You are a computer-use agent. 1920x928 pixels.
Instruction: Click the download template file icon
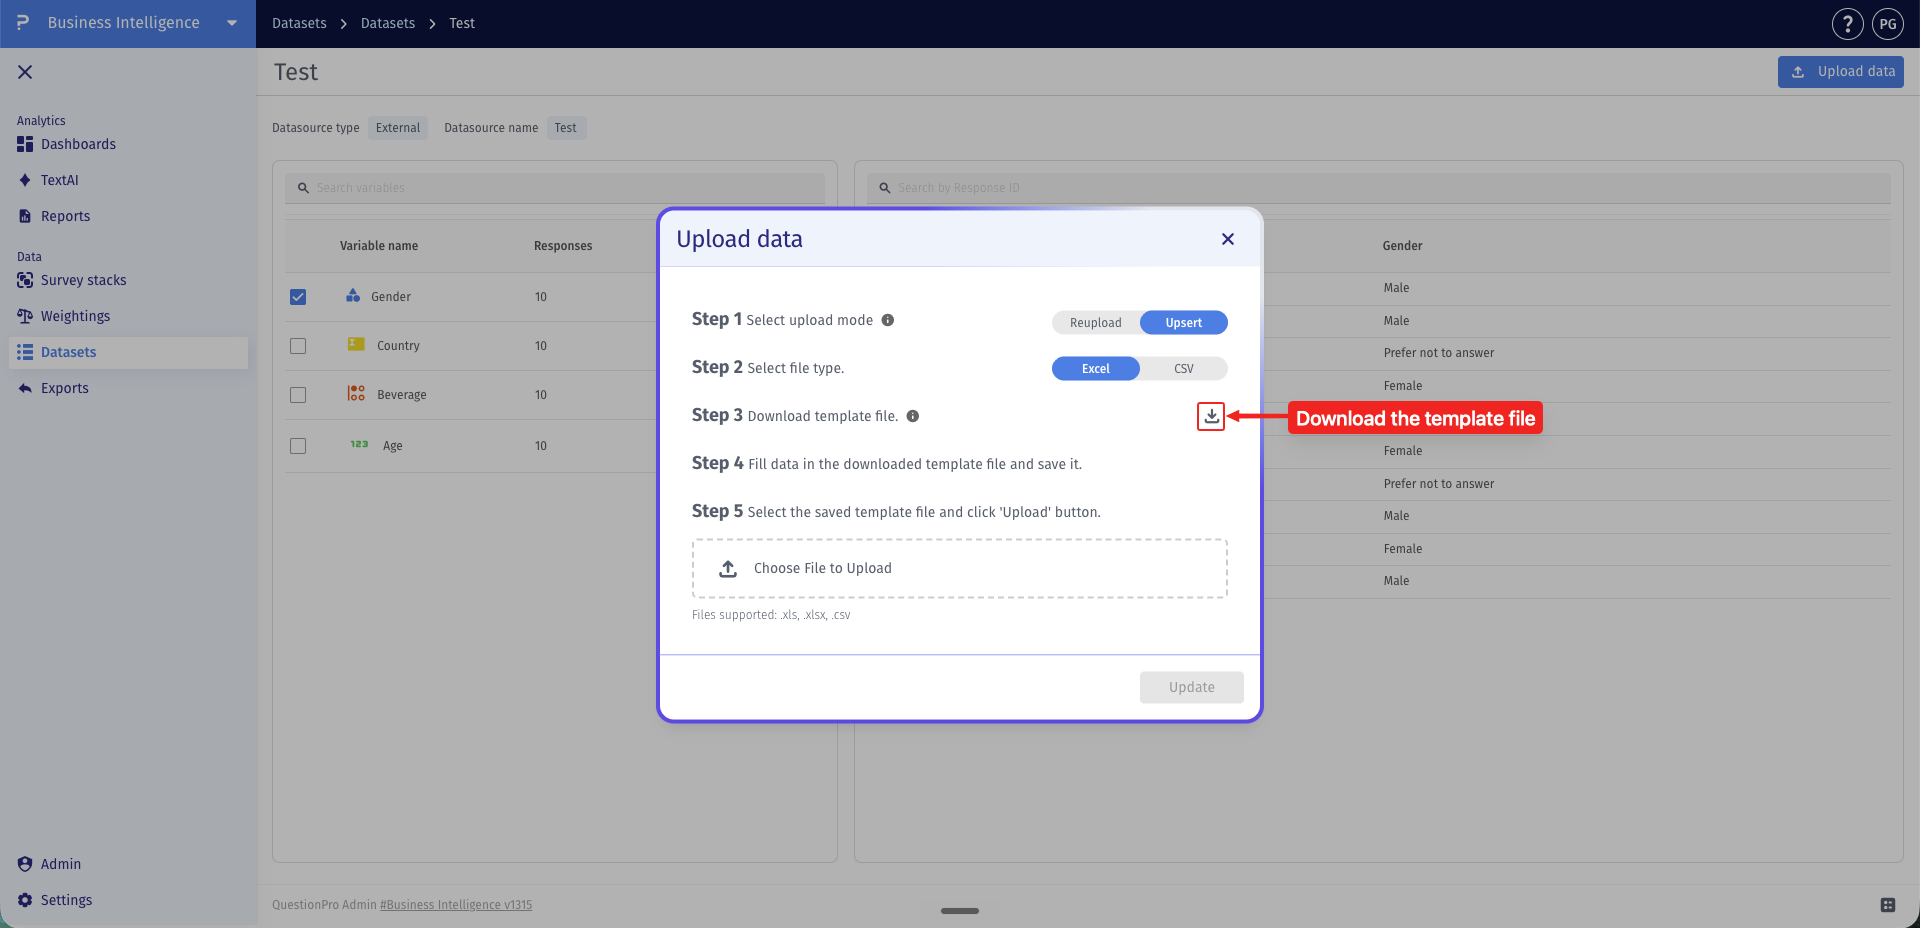click(1211, 416)
